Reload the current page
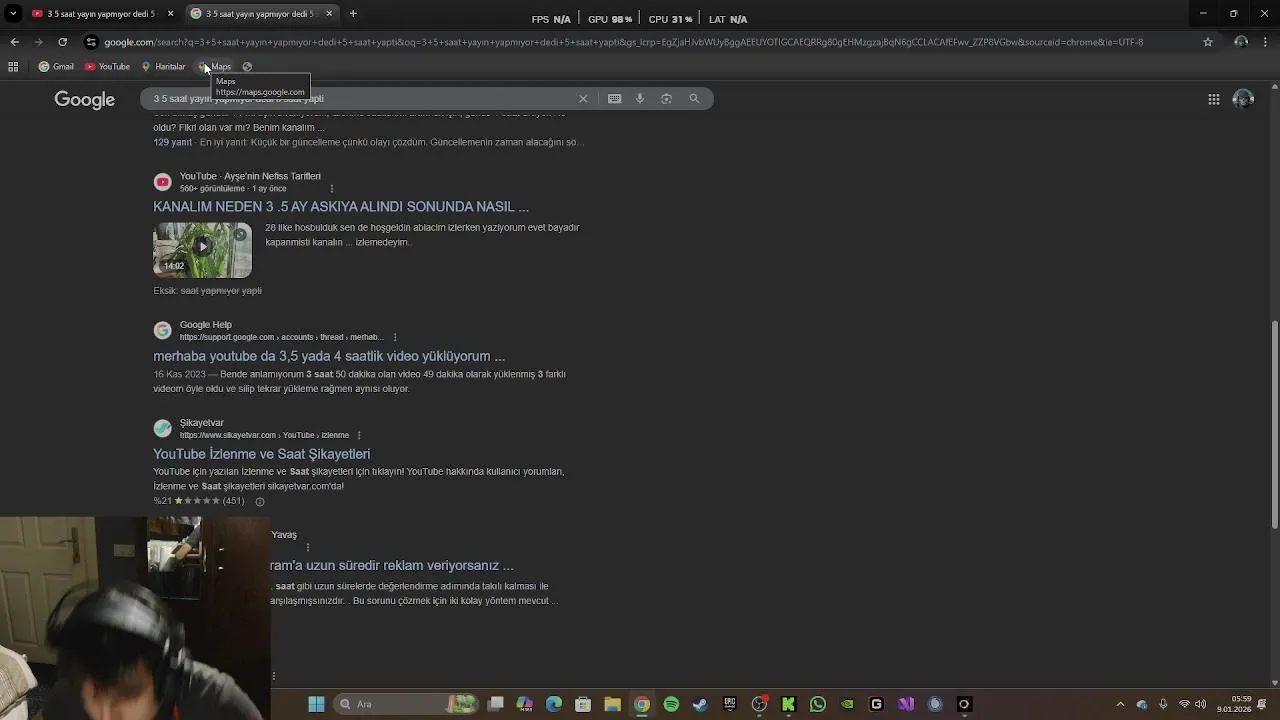The width and height of the screenshot is (1280, 720). pos(62,42)
